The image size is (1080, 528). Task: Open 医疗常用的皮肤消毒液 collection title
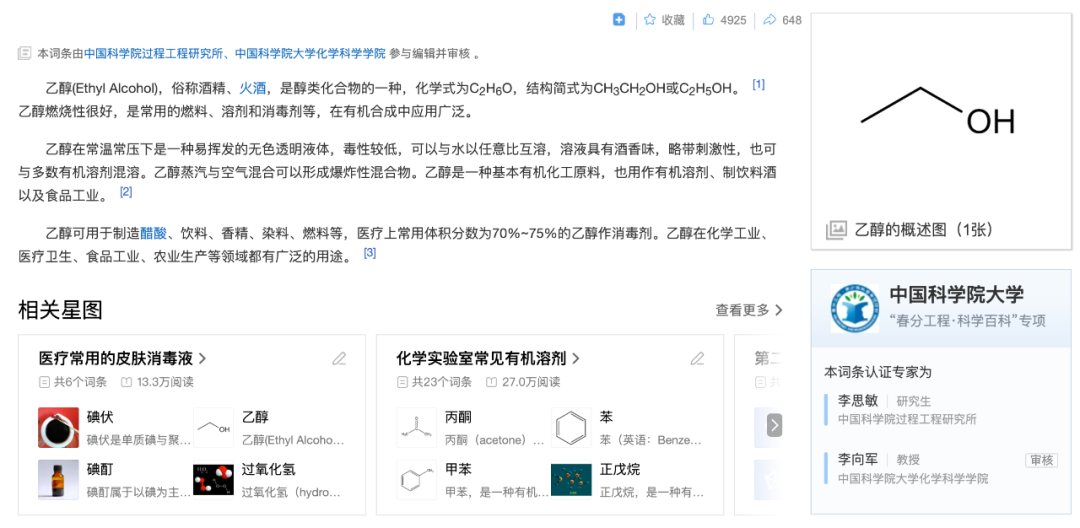pyautogui.click(x=123, y=359)
